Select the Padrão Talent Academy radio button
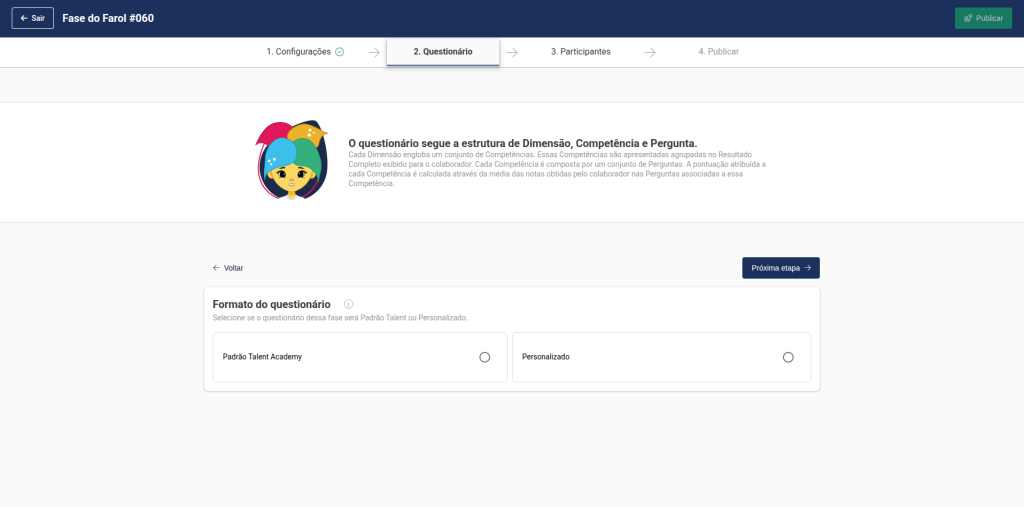The width and height of the screenshot is (1024, 507). pyautogui.click(x=485, y=357)
